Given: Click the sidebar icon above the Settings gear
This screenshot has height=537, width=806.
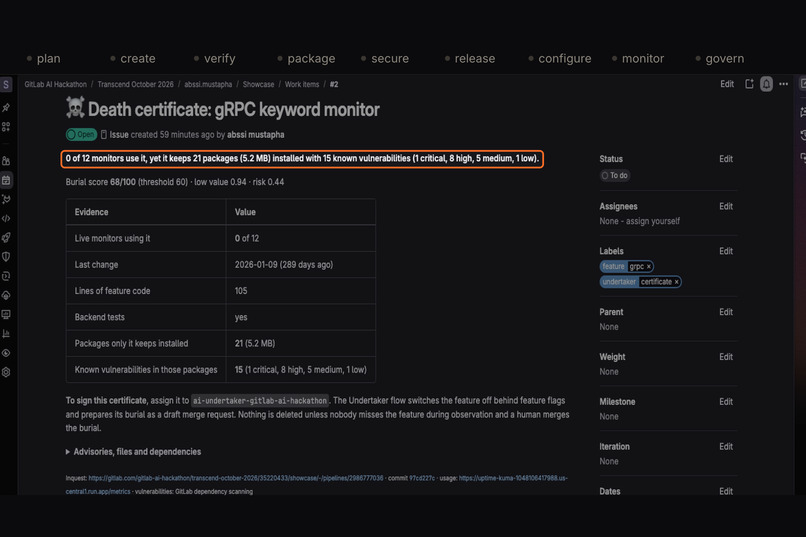Looking at the screenshot, I should point(6,353).
